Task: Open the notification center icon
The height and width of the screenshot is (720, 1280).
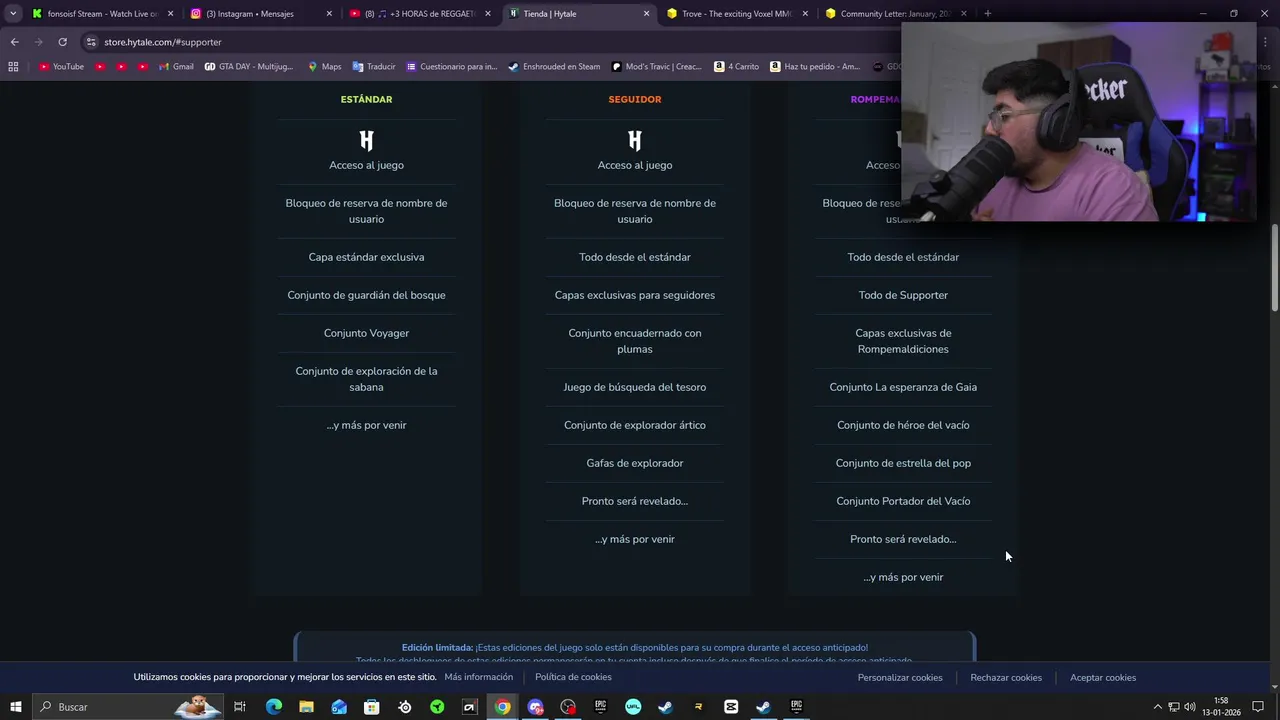Action: point(1258,707)
